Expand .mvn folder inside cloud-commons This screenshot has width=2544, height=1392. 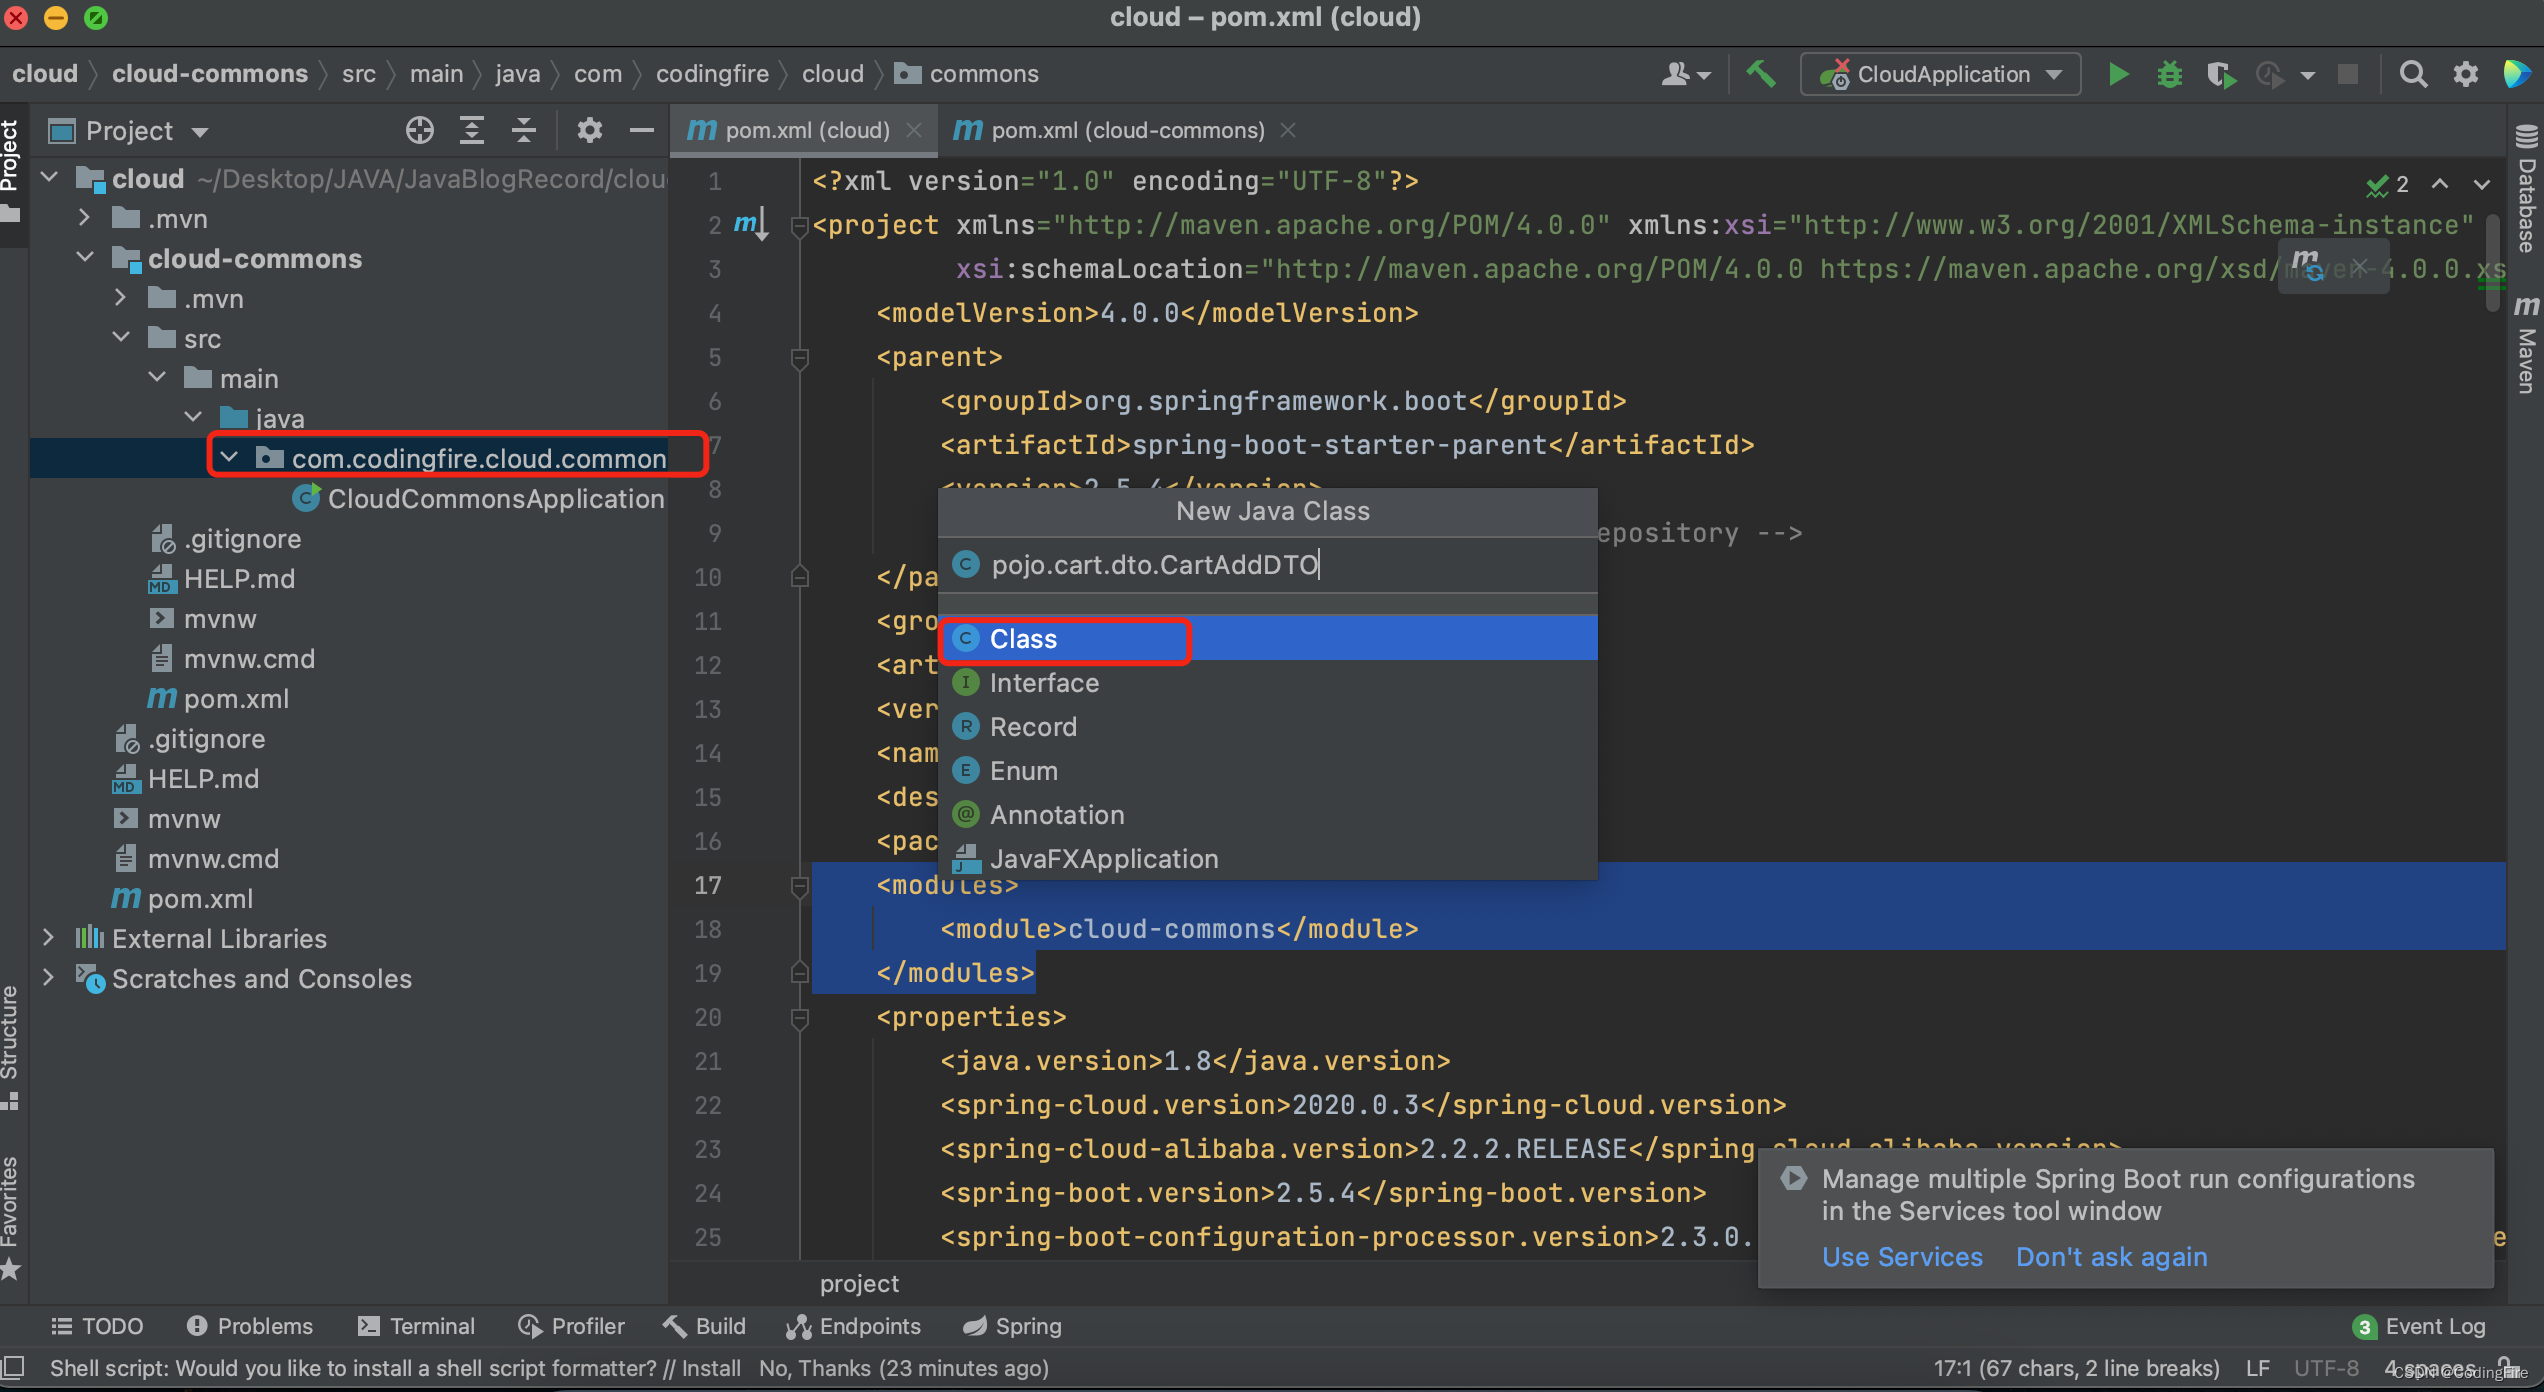click(x=121, y=298)
